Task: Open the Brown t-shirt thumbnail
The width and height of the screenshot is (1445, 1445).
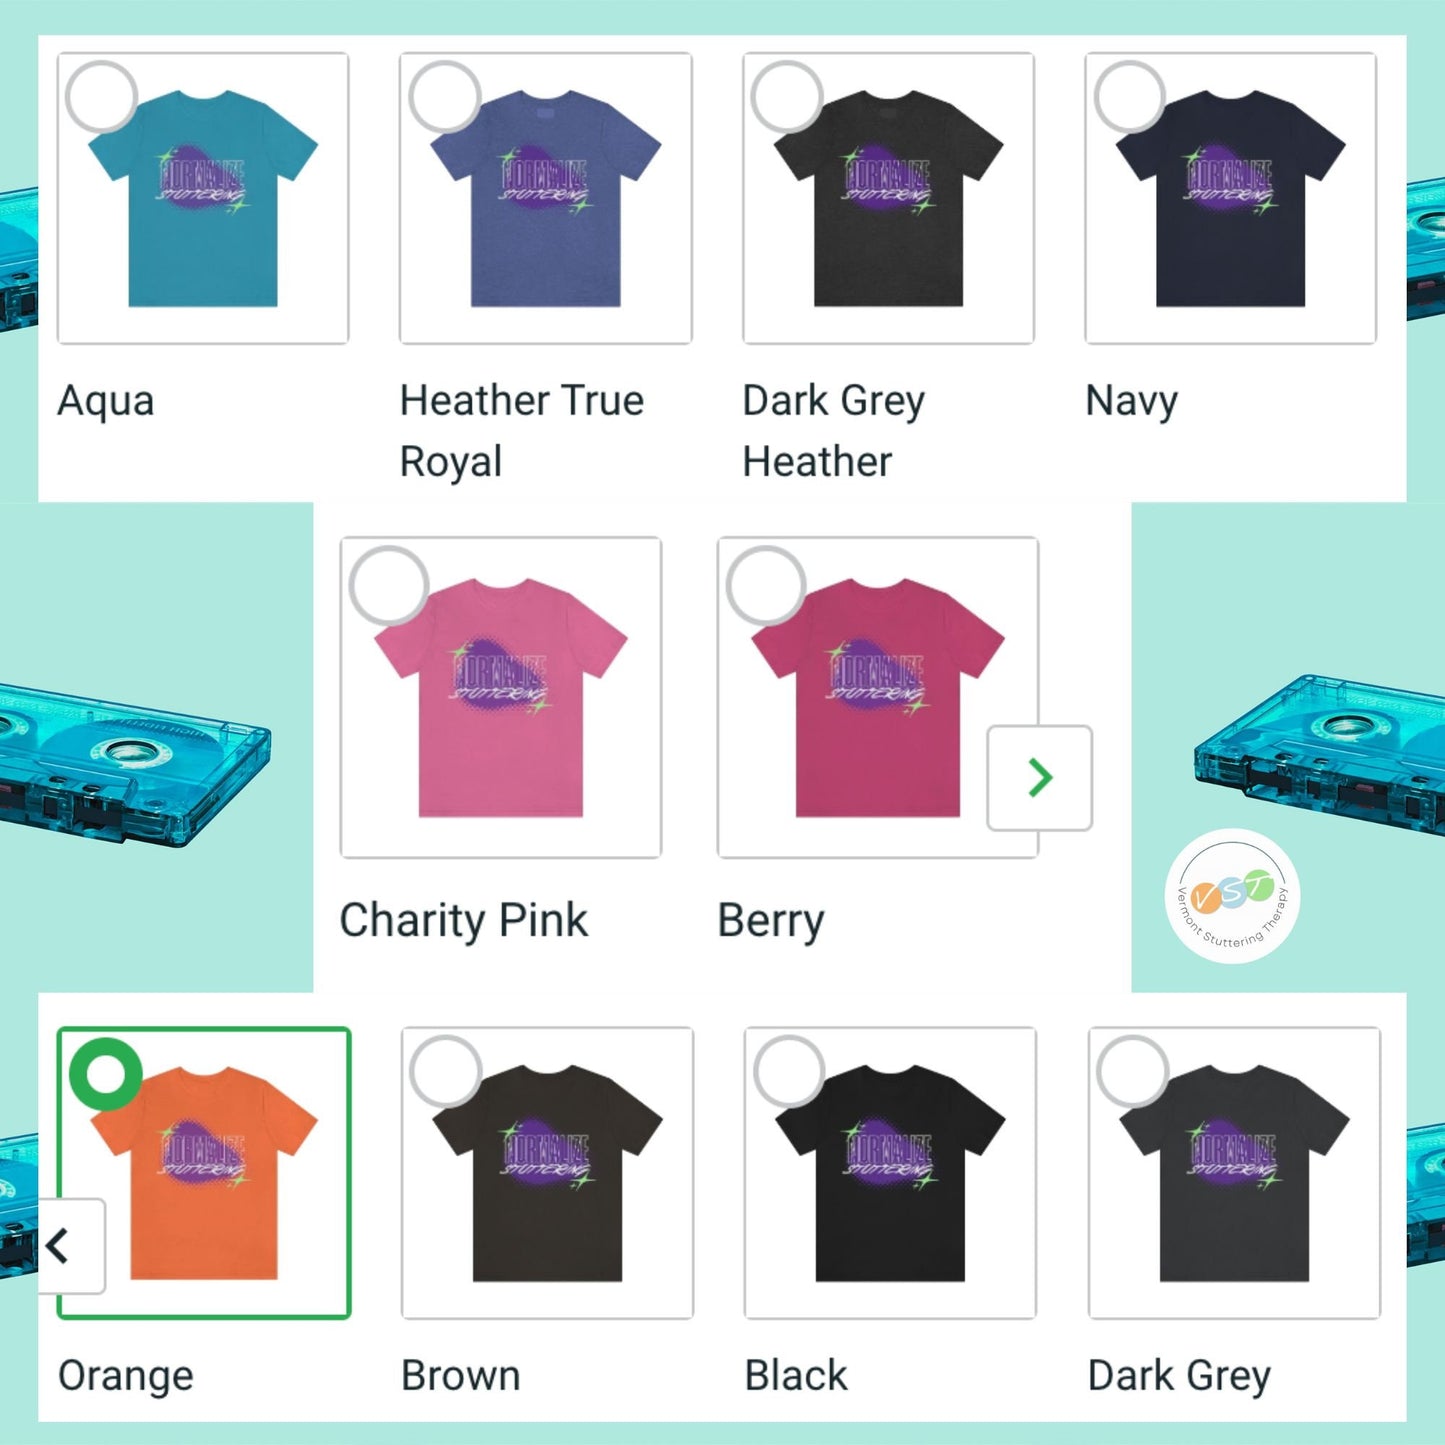Action: click(547, 1173)
